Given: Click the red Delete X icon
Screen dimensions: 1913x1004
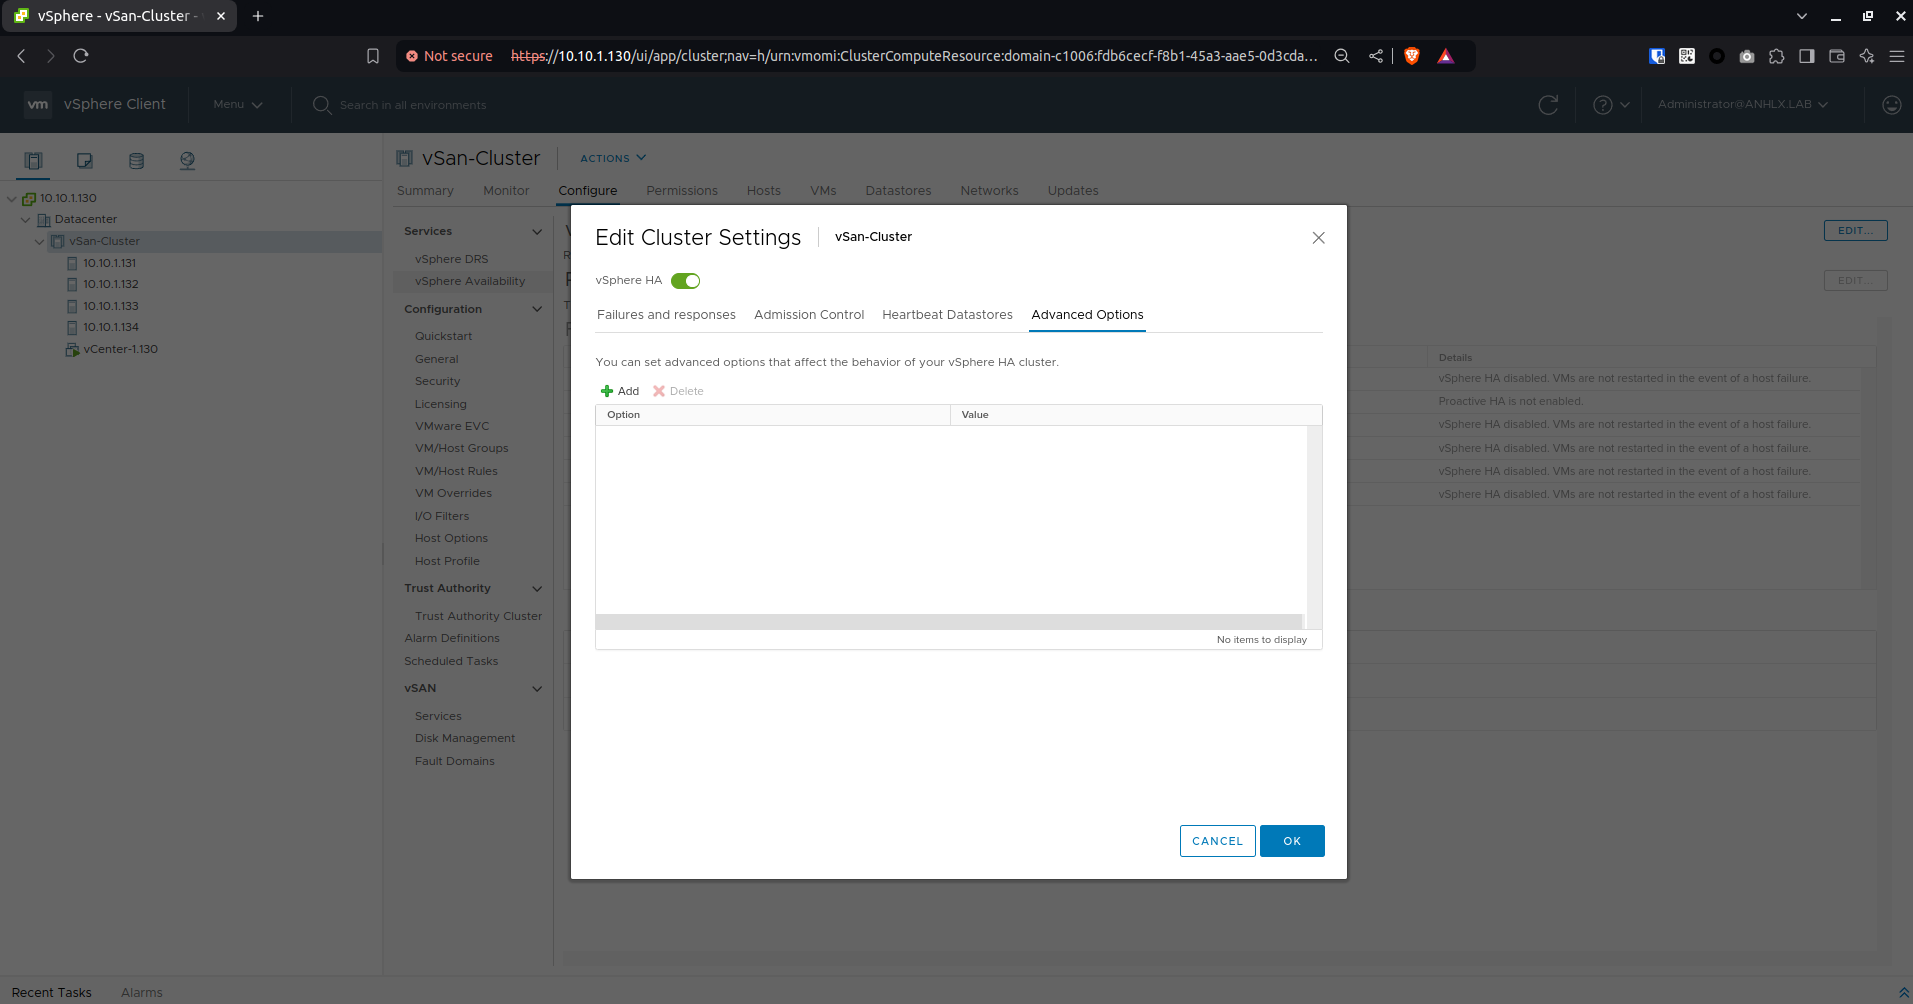Looking at the screenshot, I should pos(659,391).
